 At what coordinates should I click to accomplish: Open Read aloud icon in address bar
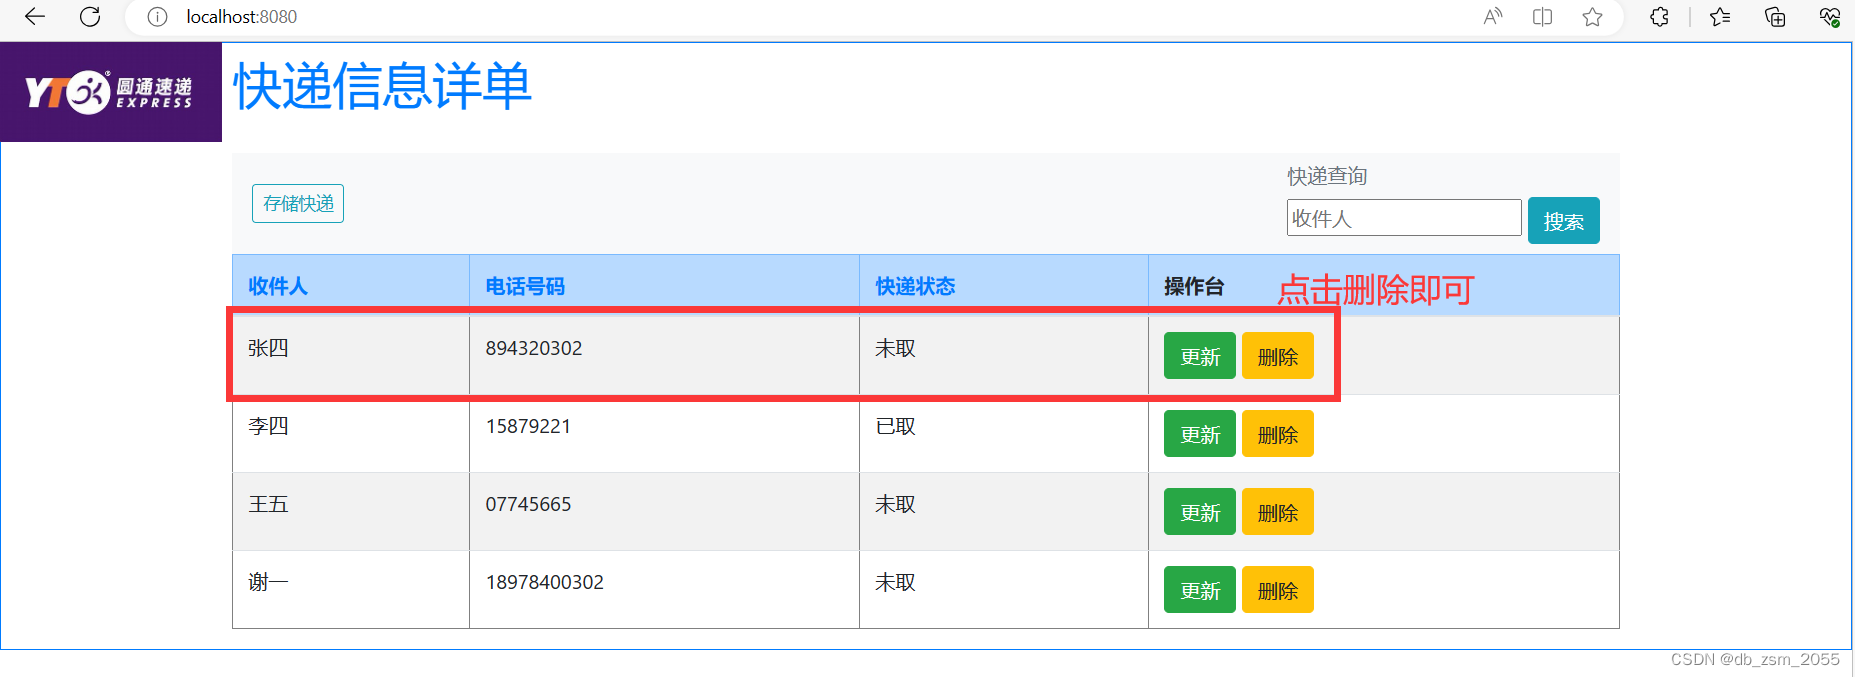click(1492, 16)
